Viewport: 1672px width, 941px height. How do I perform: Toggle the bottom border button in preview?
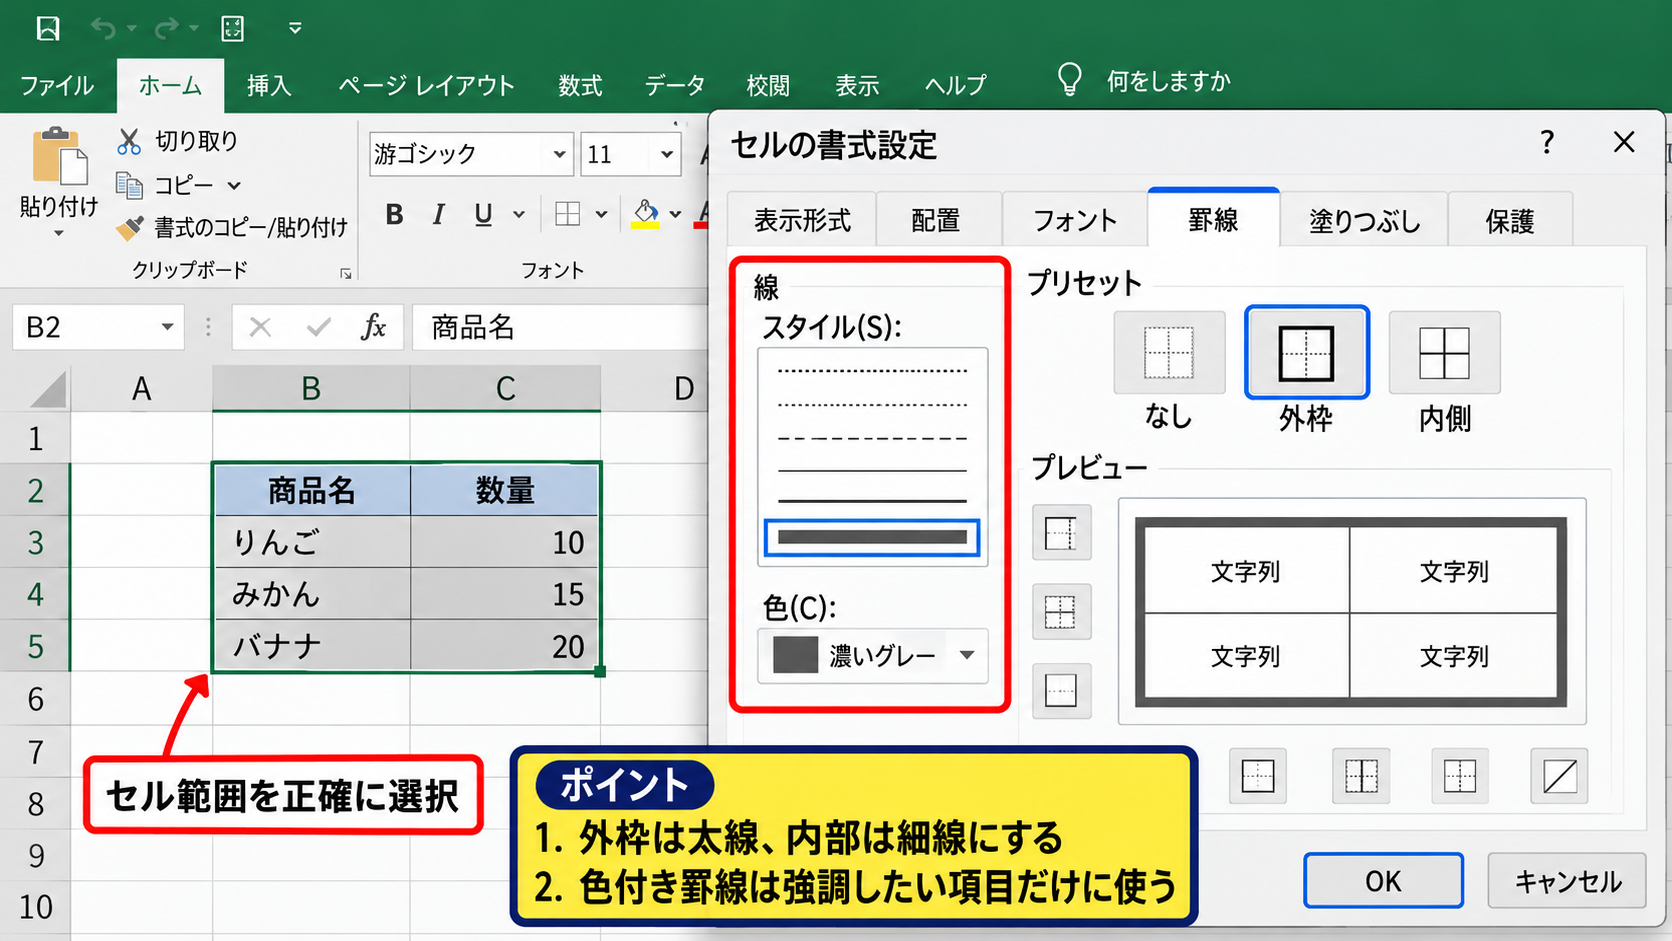(x=1061, y=690)
